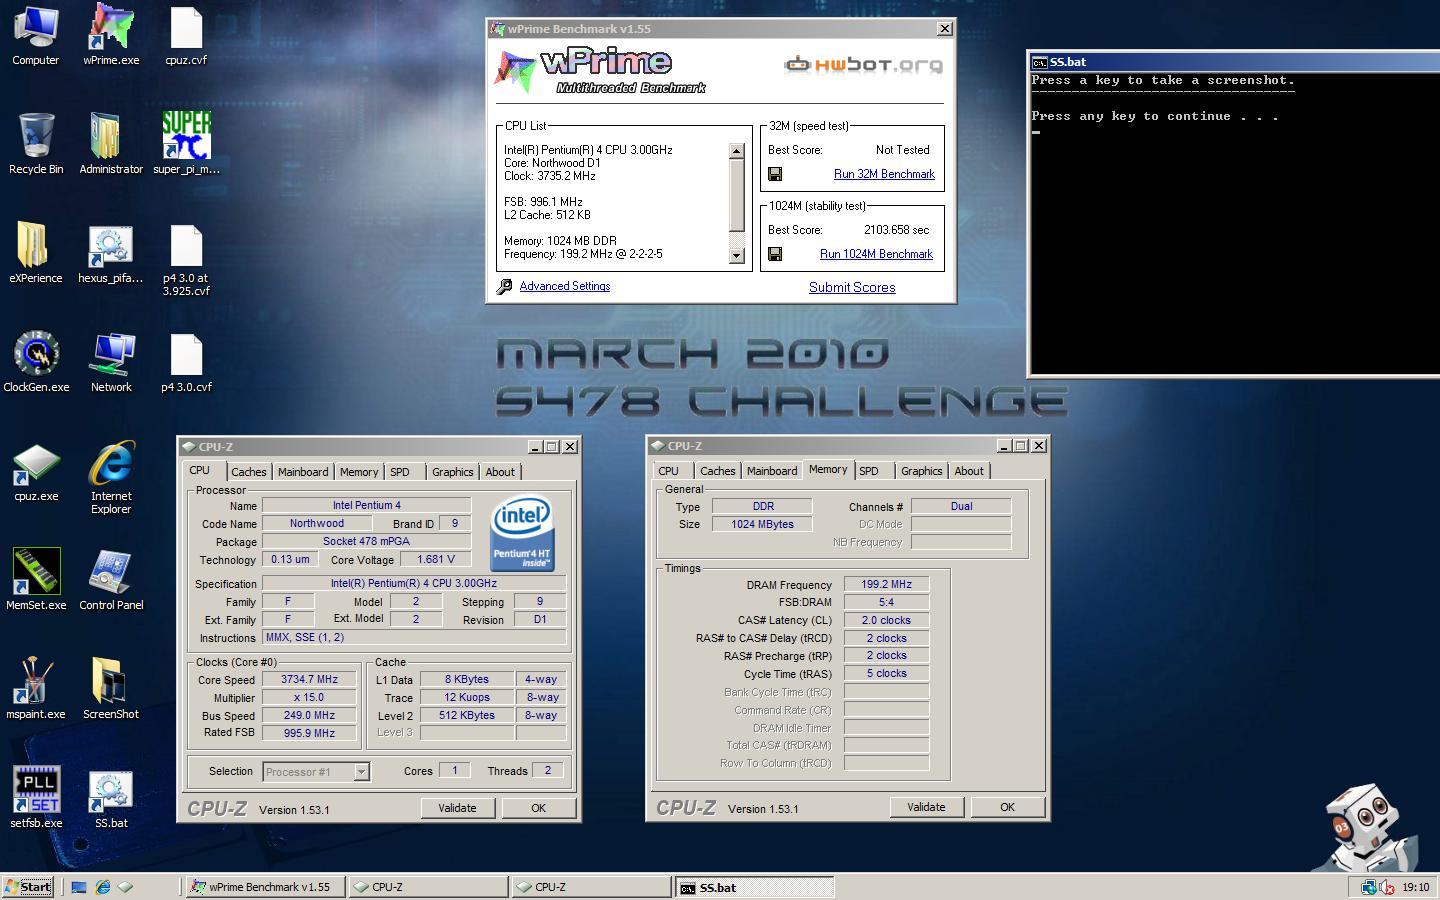Click Specification field Pentium 4 3.00GHz
This screenshot has width=1440, height=900.
414,583
